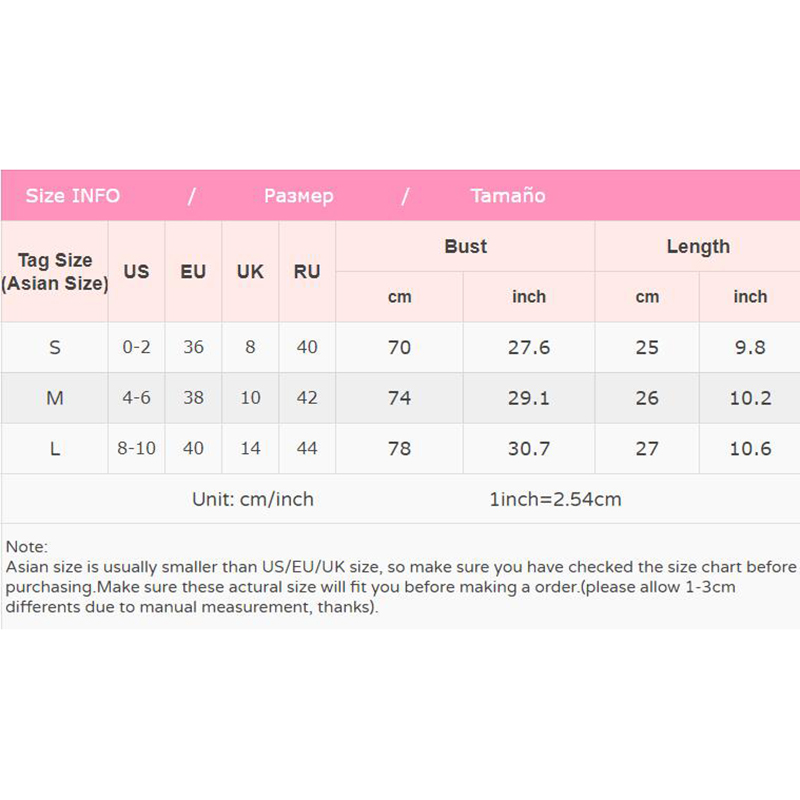Click the 78 cm bust value
Image resolution: width=800 pixels, height=800 pixels.
tap(399, 449)
